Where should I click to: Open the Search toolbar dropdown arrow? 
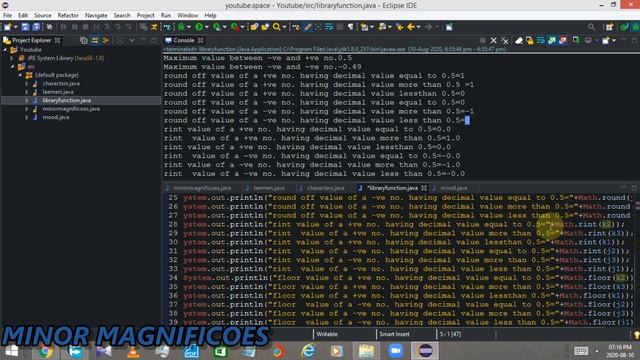click(284, 27)
